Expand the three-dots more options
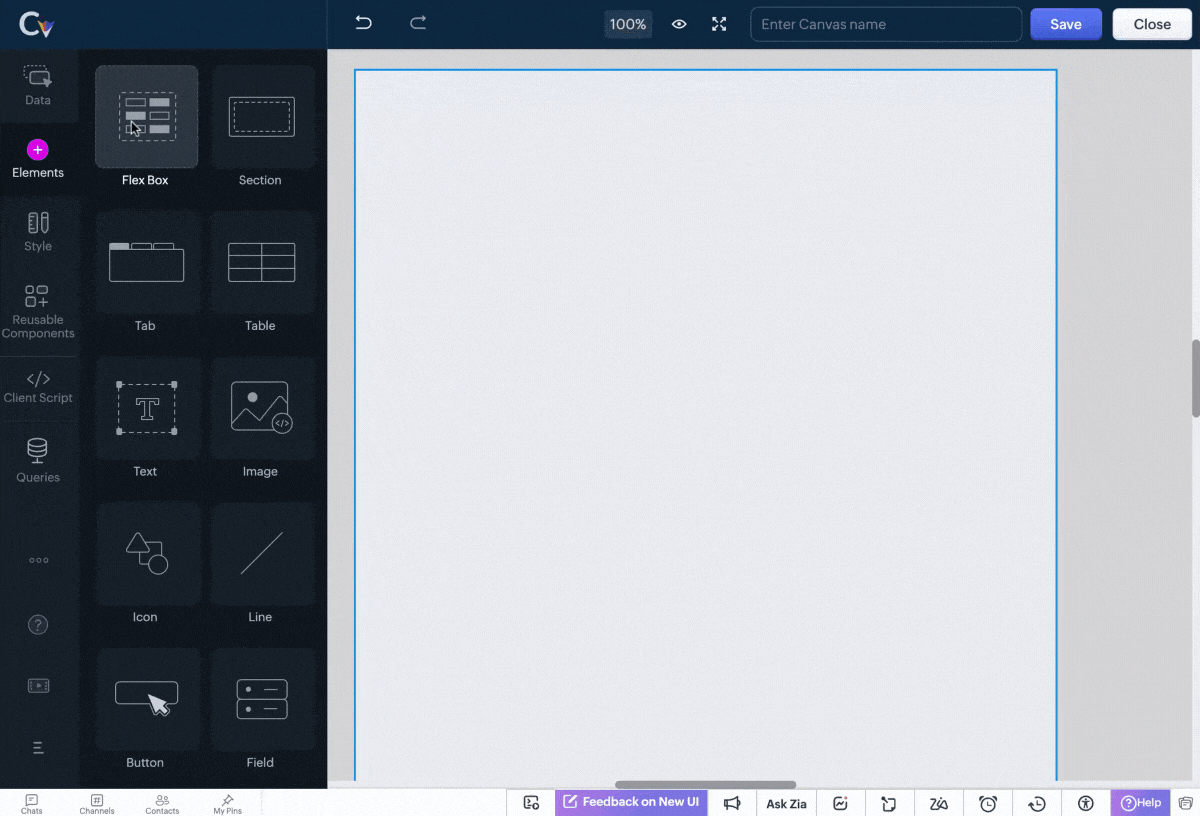 click(x=38, y=561)
